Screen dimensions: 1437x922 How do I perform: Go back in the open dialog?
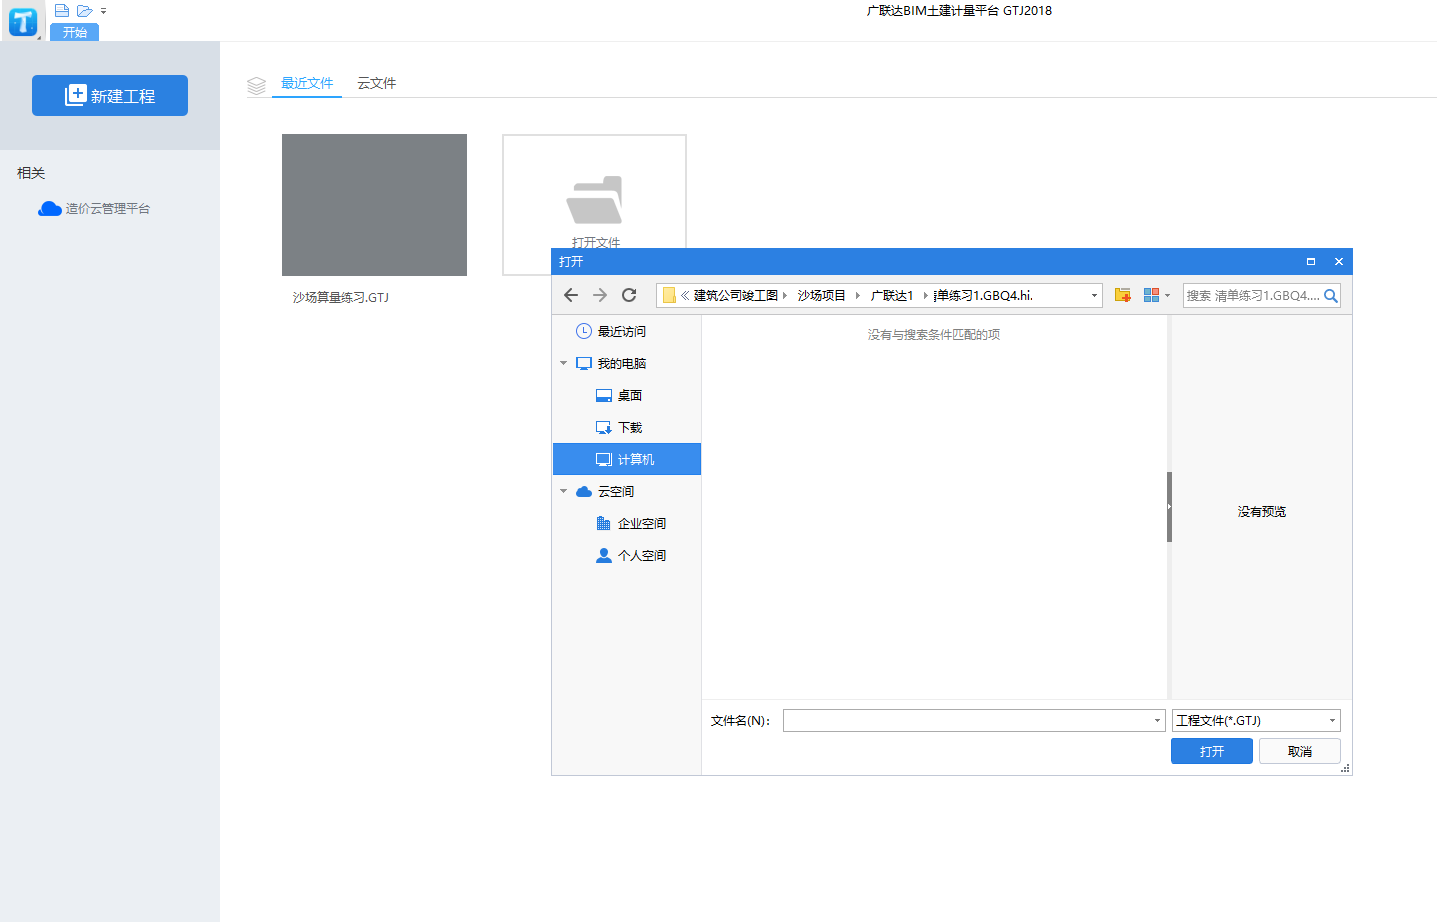coord(571,295)
